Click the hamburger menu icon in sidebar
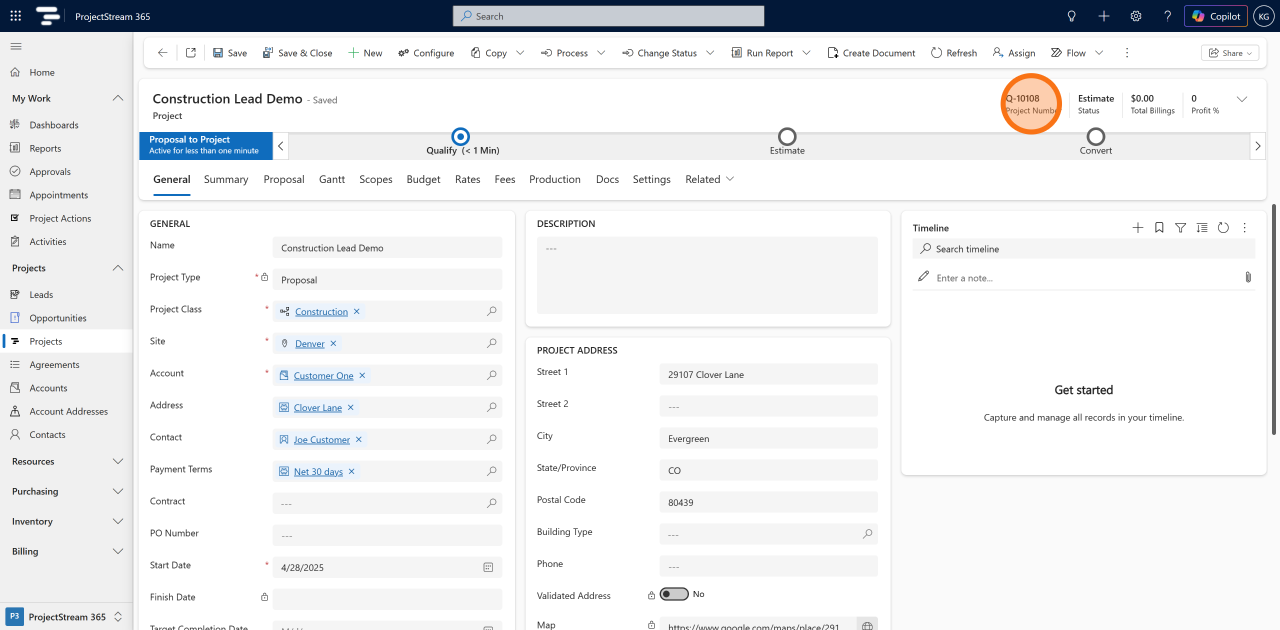Screen dimensions: 1280x630 16,46
